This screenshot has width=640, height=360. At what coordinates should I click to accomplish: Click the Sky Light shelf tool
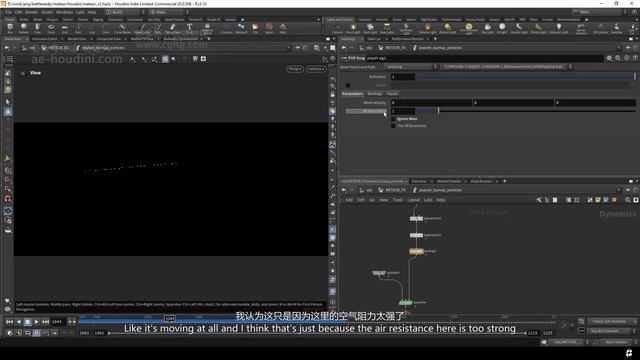(x=487, y=28)
